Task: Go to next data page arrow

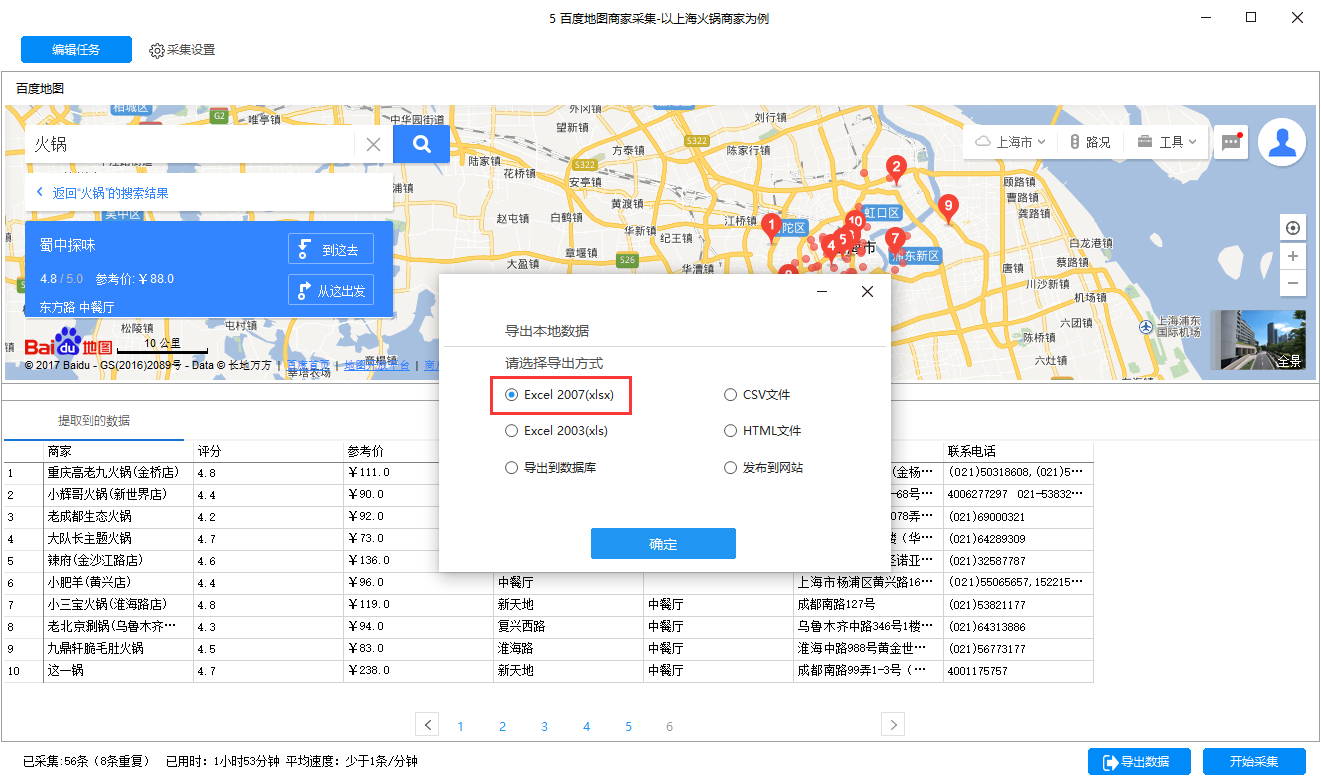Action: coord(893,725)
